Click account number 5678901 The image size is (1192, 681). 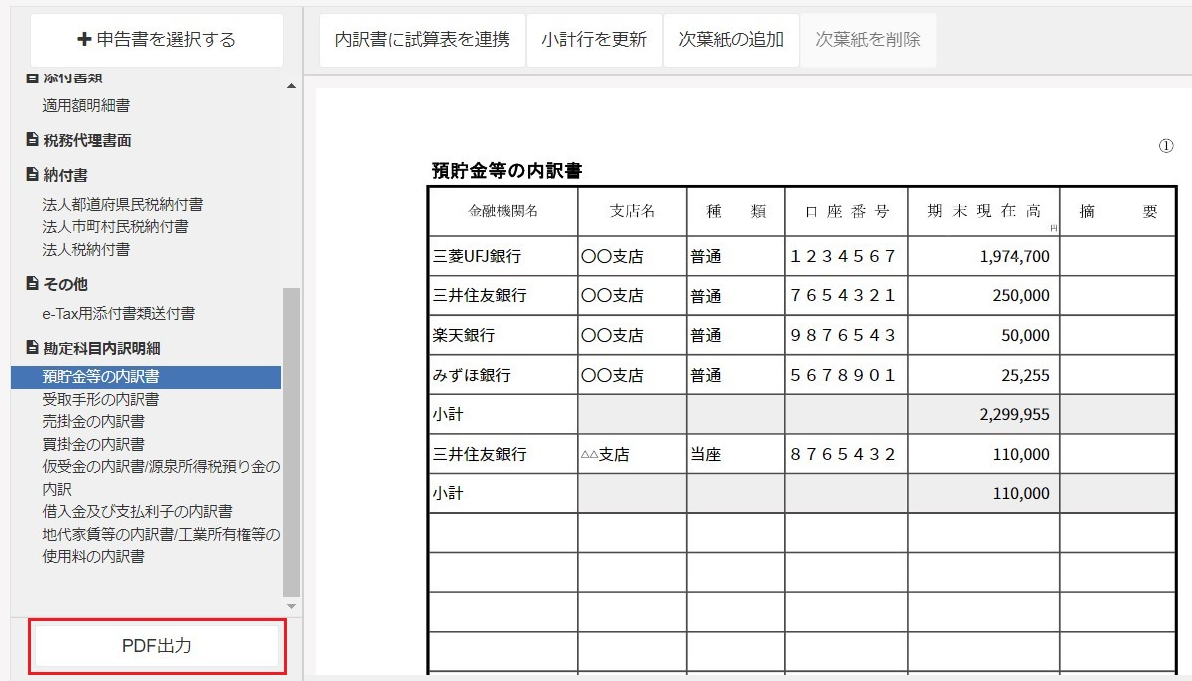coord(846,375)
